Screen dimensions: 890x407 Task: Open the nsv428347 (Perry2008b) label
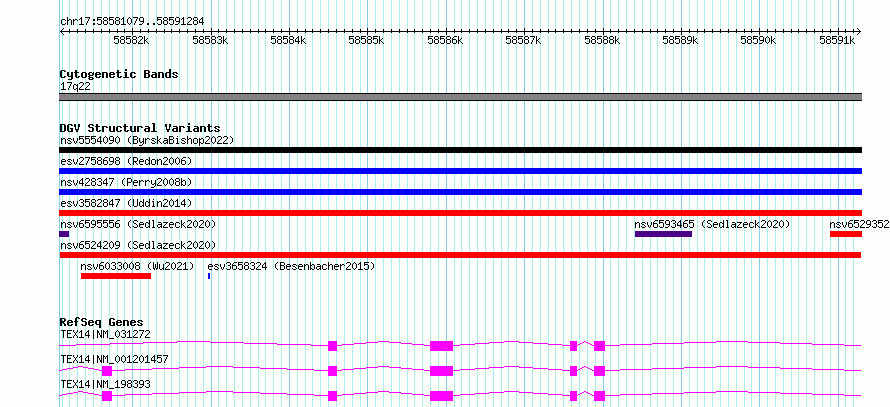point(126,182)
